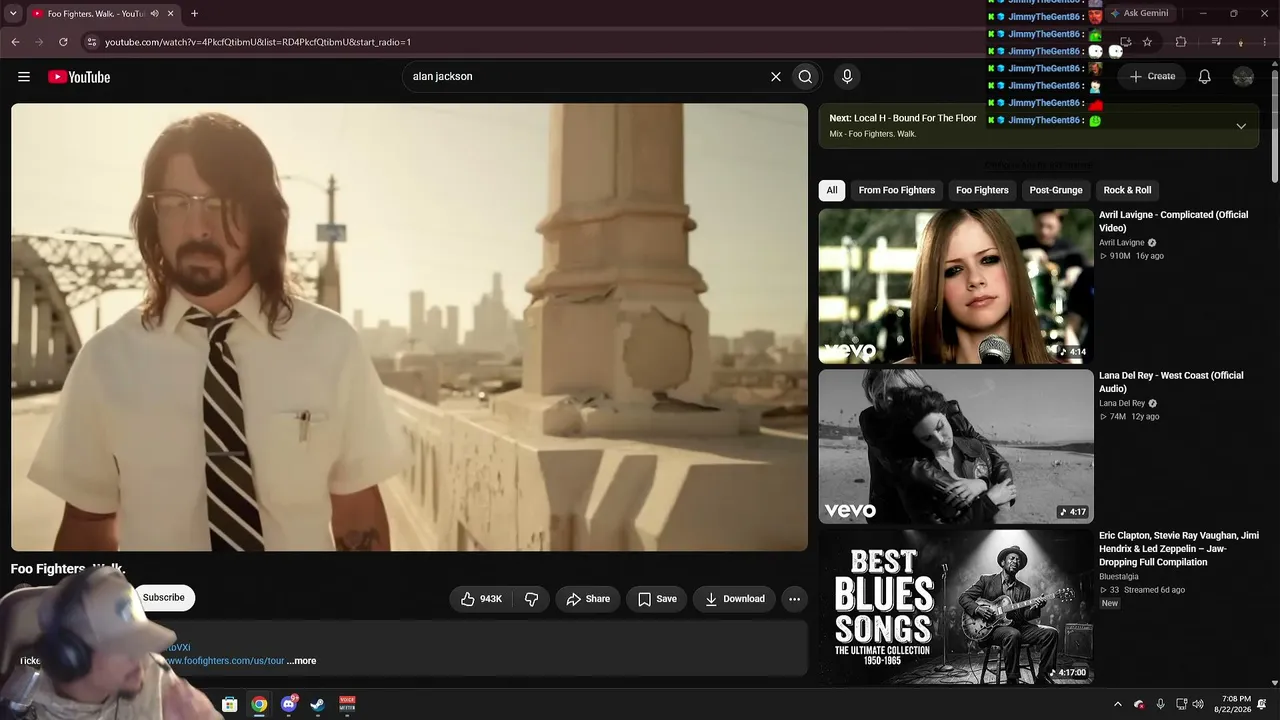The image size is (1280, 720).
Task: Reload the YouTube page
Action: tap(63, 42)
